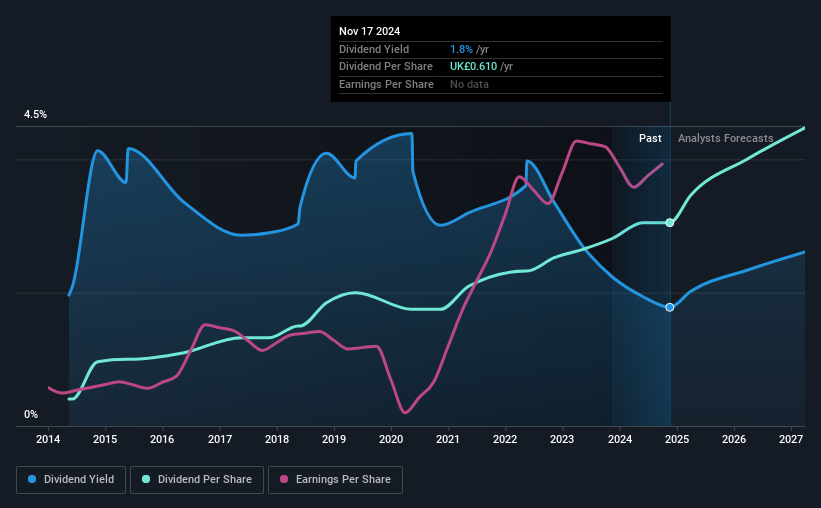Click the teal Dividend Per Share legend dot

pos(146,479)
